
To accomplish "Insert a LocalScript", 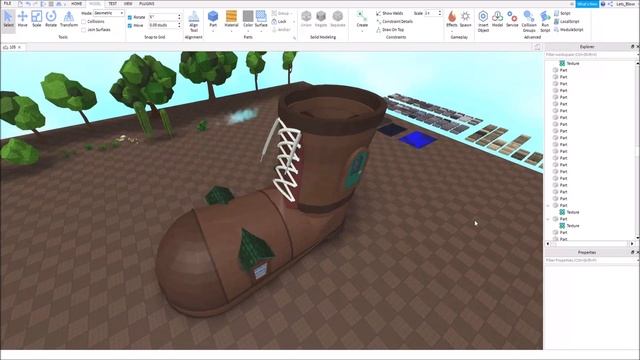I will pos(567,21).
